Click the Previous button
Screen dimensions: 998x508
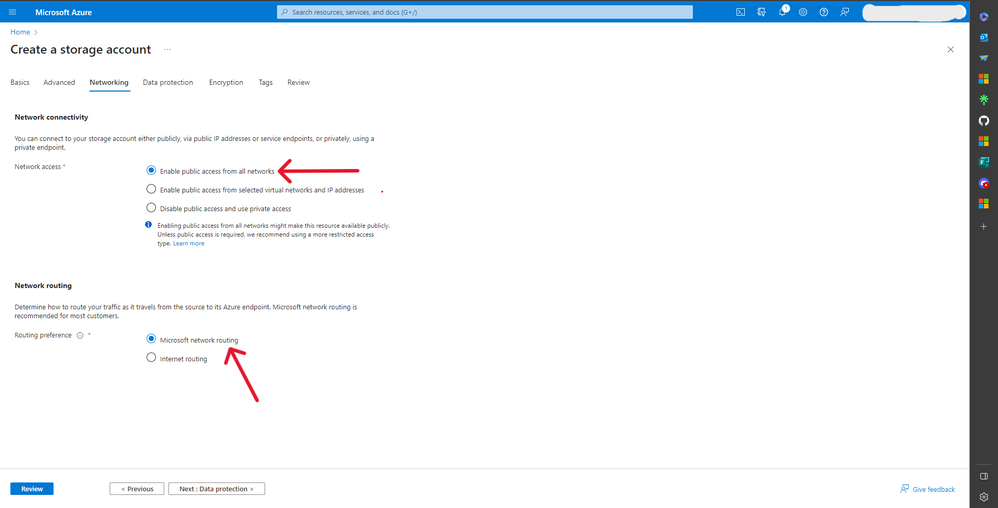(x=137, y=489)
